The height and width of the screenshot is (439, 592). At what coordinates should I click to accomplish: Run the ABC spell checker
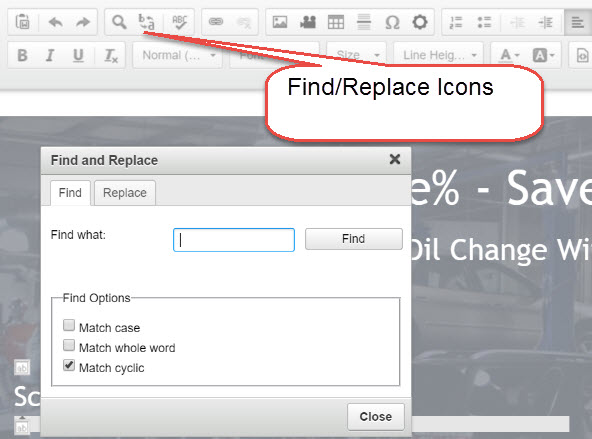click(x=179, y=22)
